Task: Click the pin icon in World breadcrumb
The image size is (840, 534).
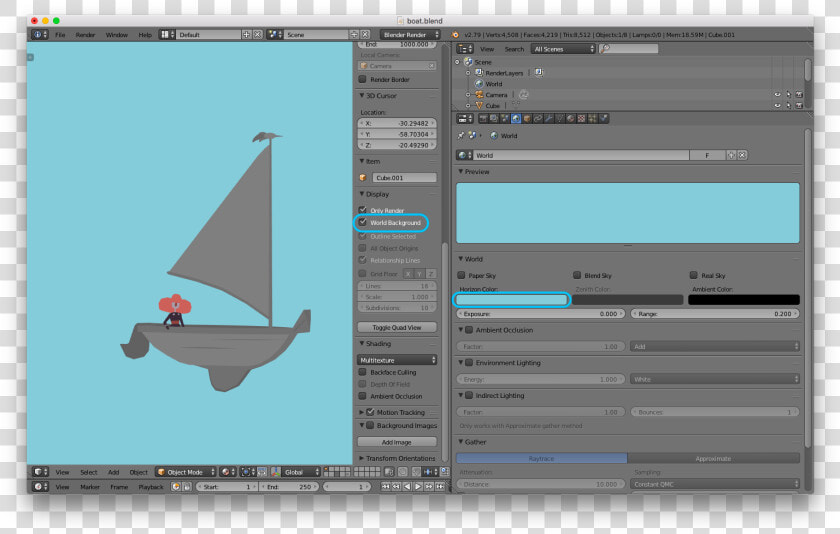Action: pos(460,136)
